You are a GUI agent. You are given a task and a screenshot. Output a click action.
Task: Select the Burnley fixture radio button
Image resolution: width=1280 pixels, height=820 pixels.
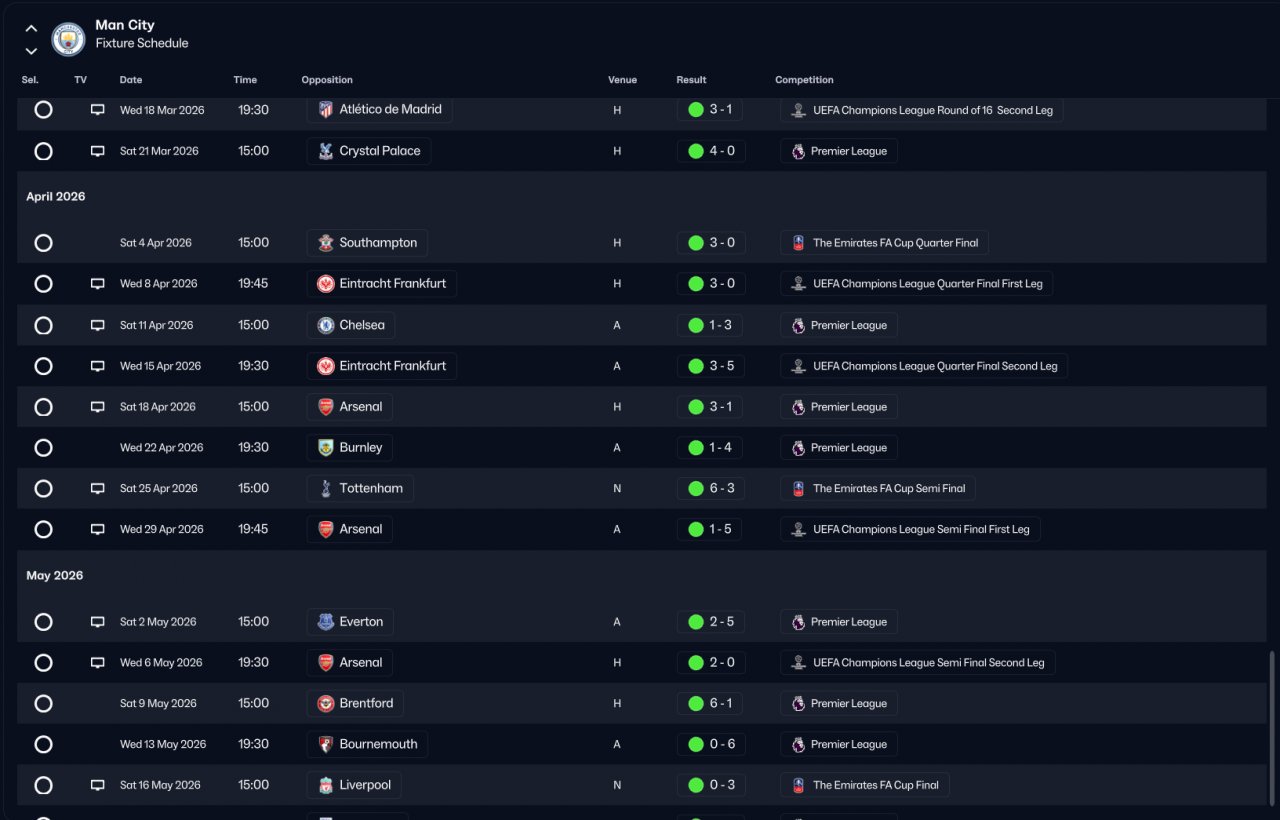pyautogui.click(x=43, y=448)
